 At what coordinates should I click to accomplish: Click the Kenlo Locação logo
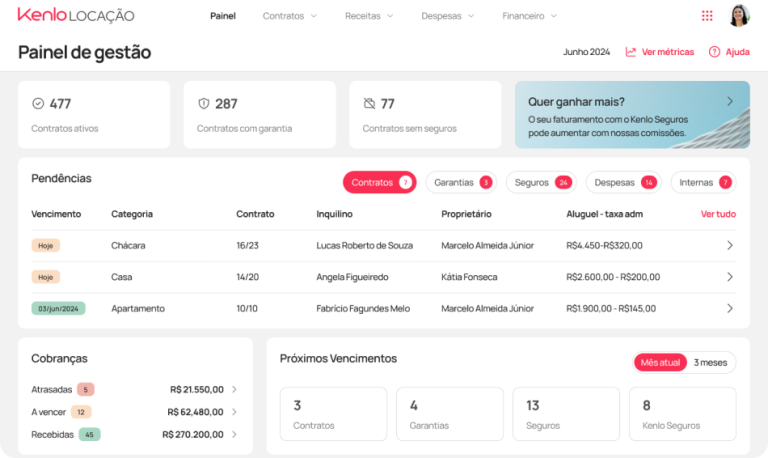76,16
